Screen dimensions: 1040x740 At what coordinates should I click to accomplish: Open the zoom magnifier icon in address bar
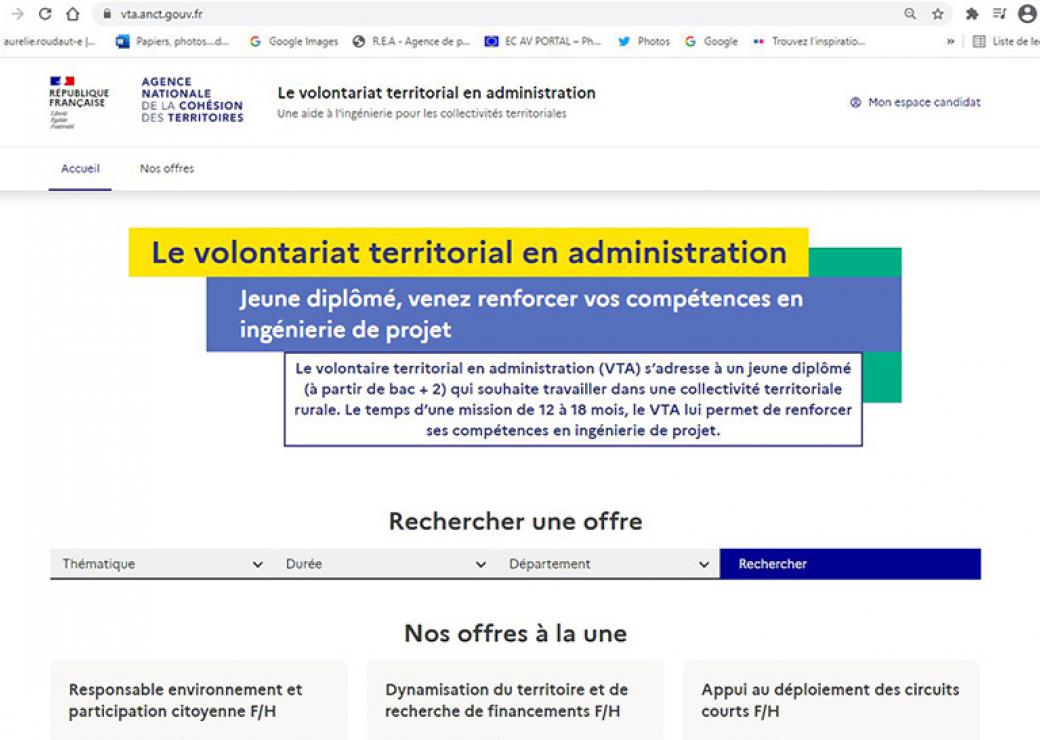click(910, 14)
